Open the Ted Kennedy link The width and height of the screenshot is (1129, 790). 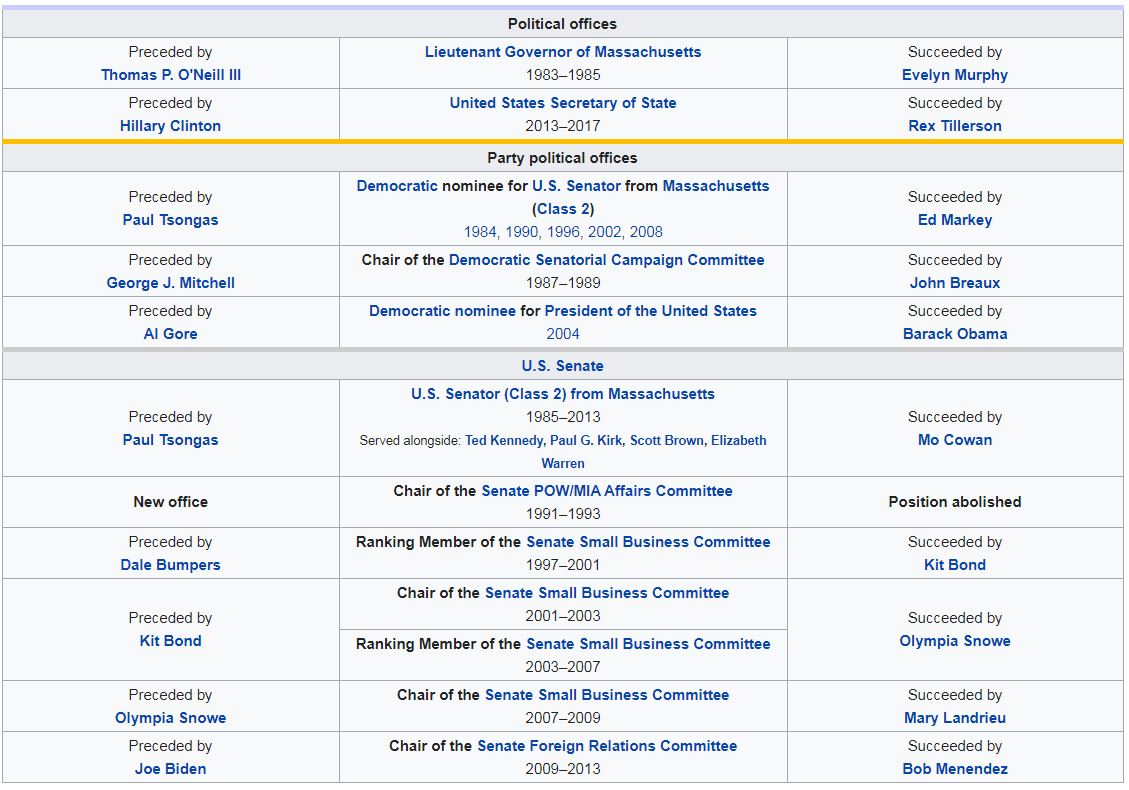coord(504,441)
